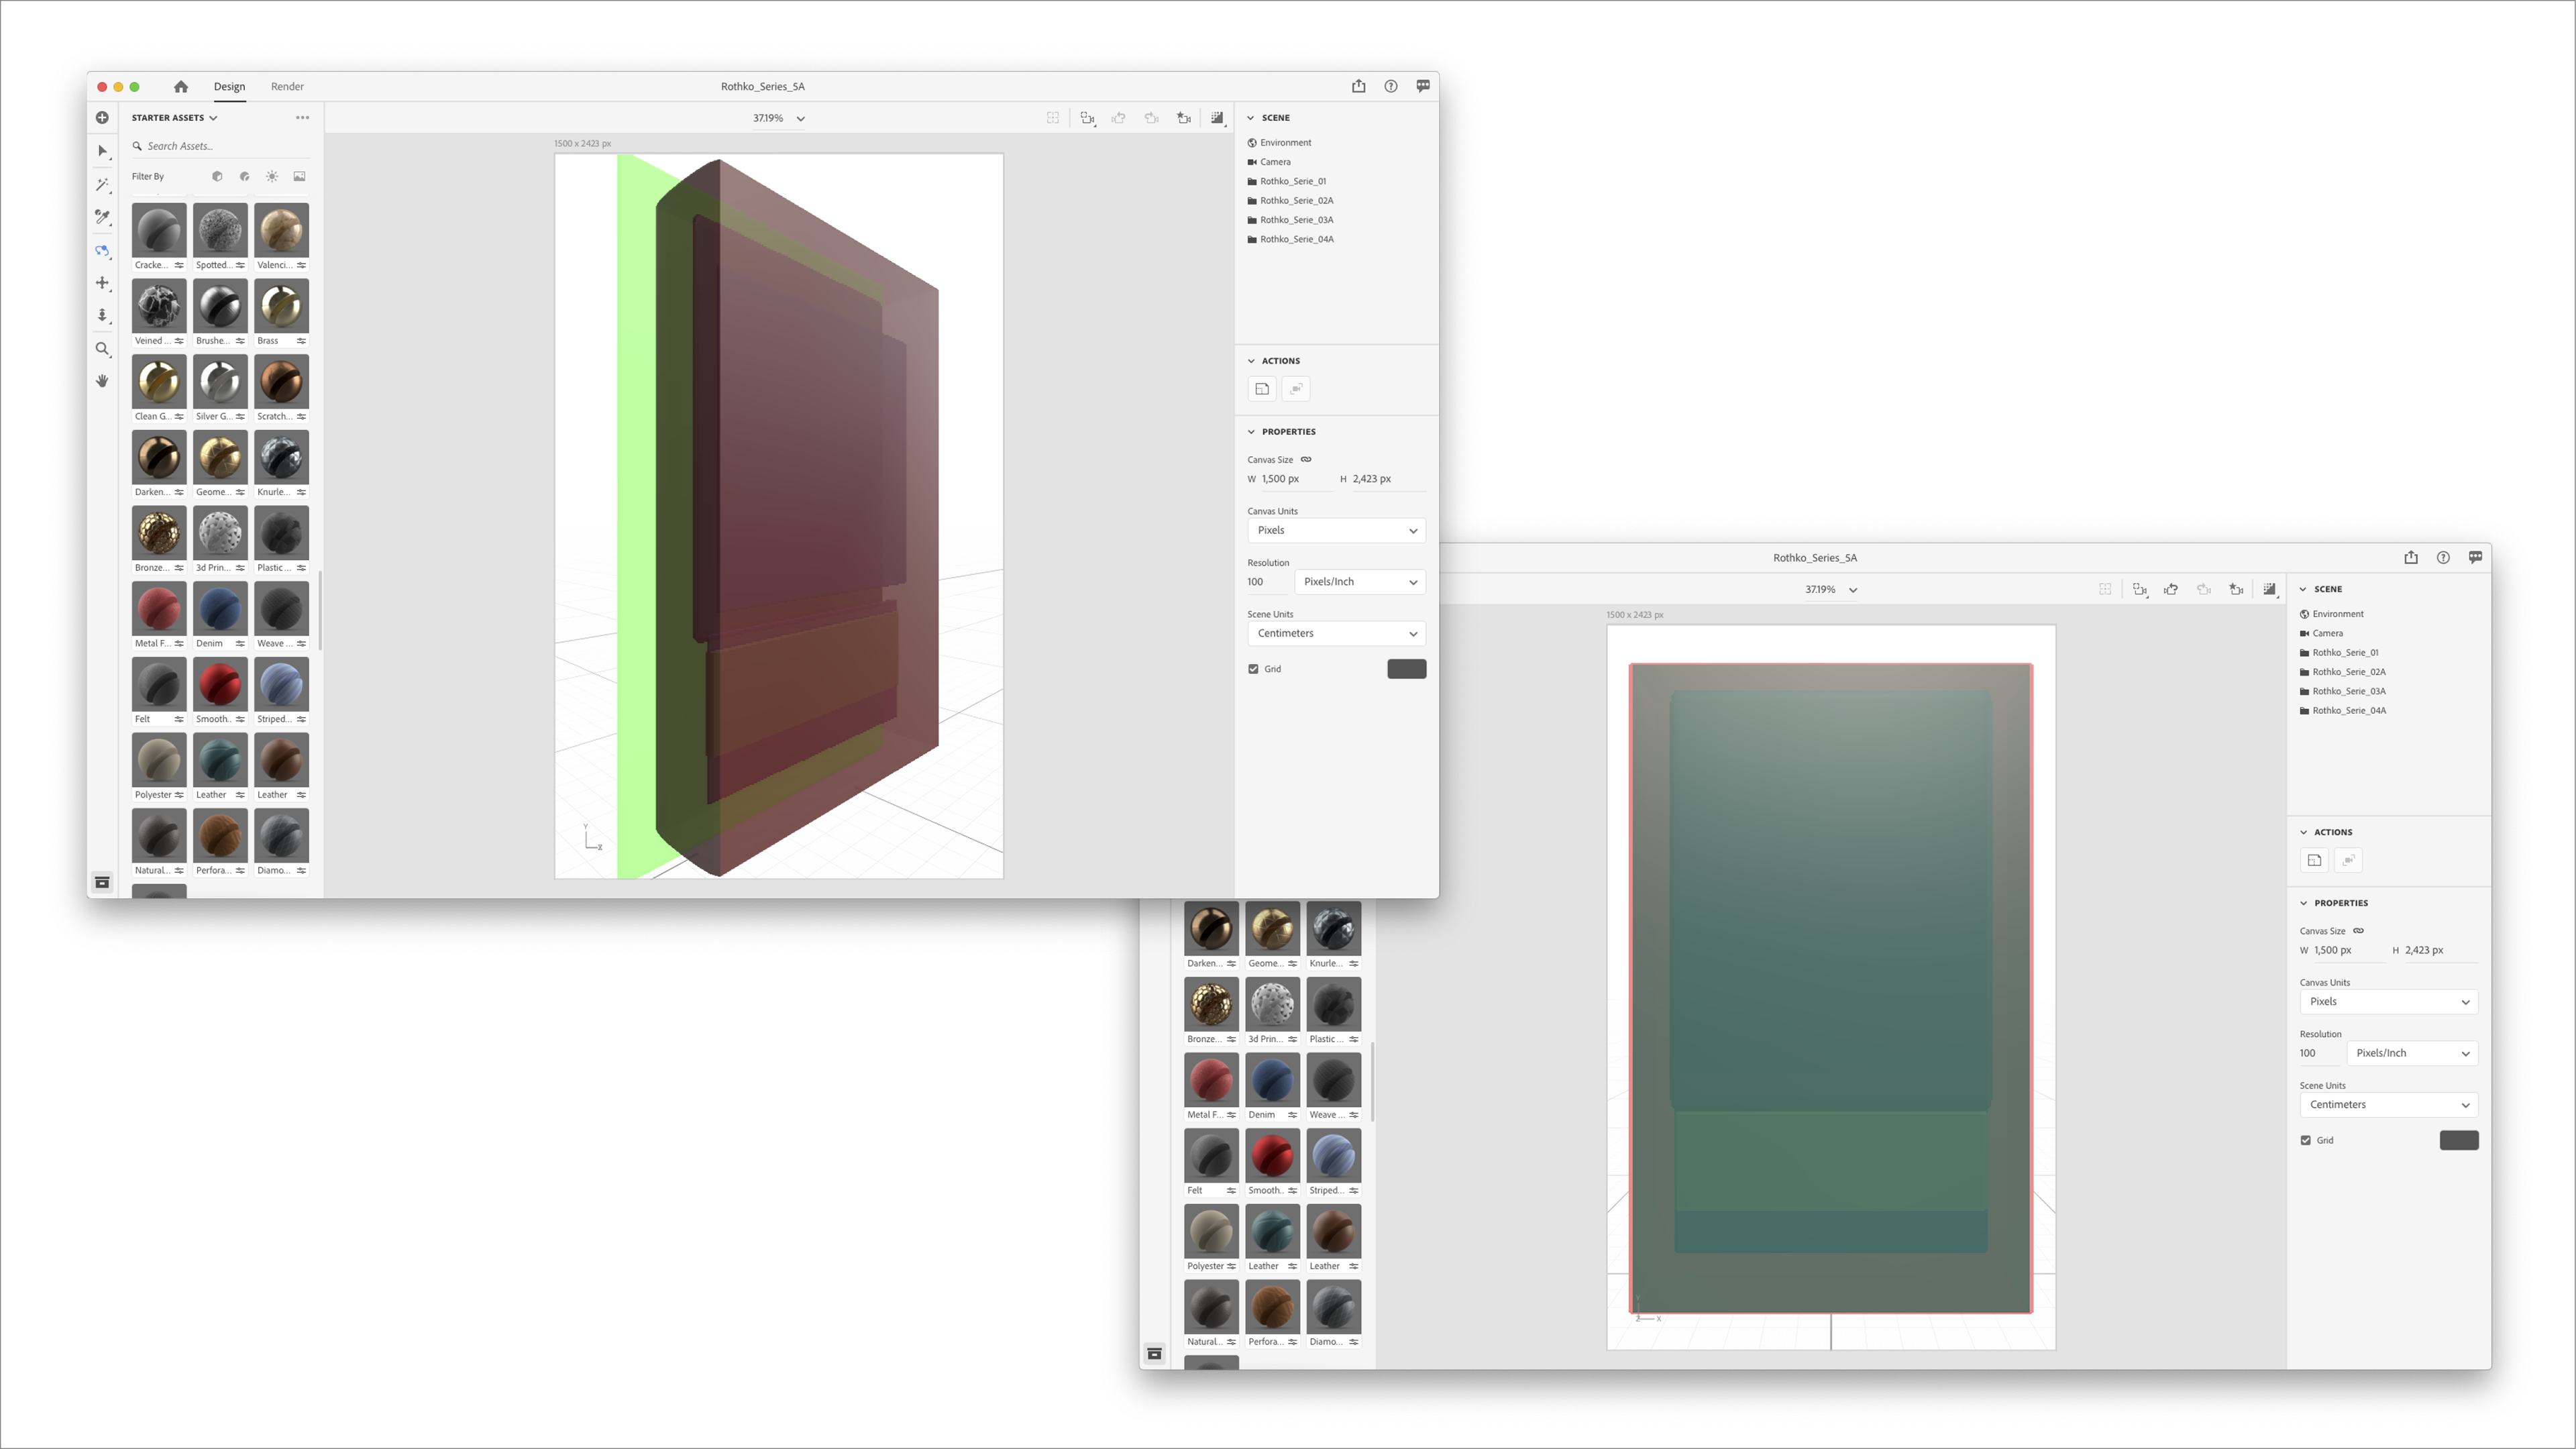Activate the Orbit camera tool in front window

pos(102,251)
